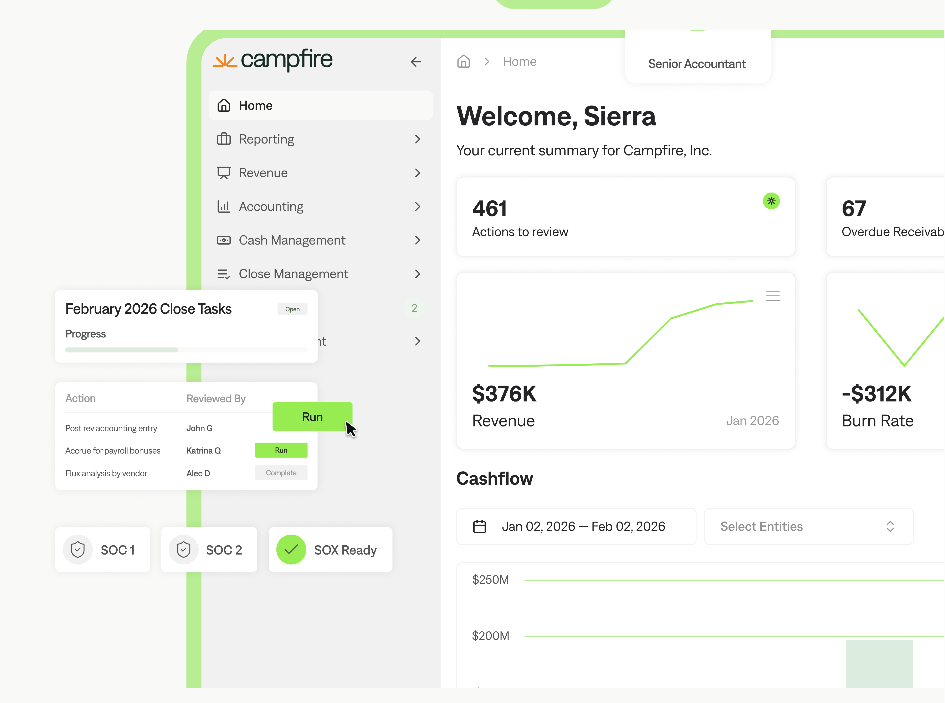This screenshot has height=703, width=945.
Task: Click the Accounting bar chart icon
Action: pos(224,207)
